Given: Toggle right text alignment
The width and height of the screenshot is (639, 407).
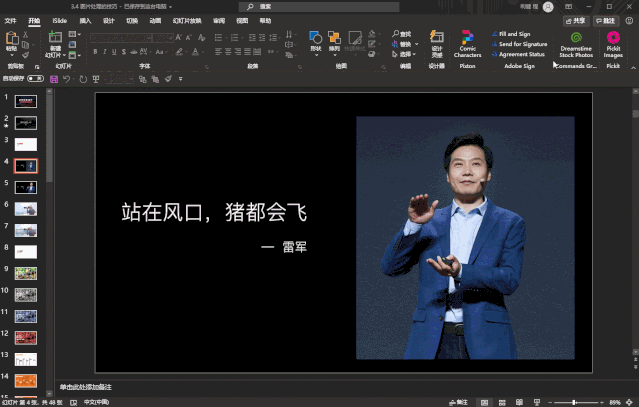Looking at the screenshot, I should 238,52.
